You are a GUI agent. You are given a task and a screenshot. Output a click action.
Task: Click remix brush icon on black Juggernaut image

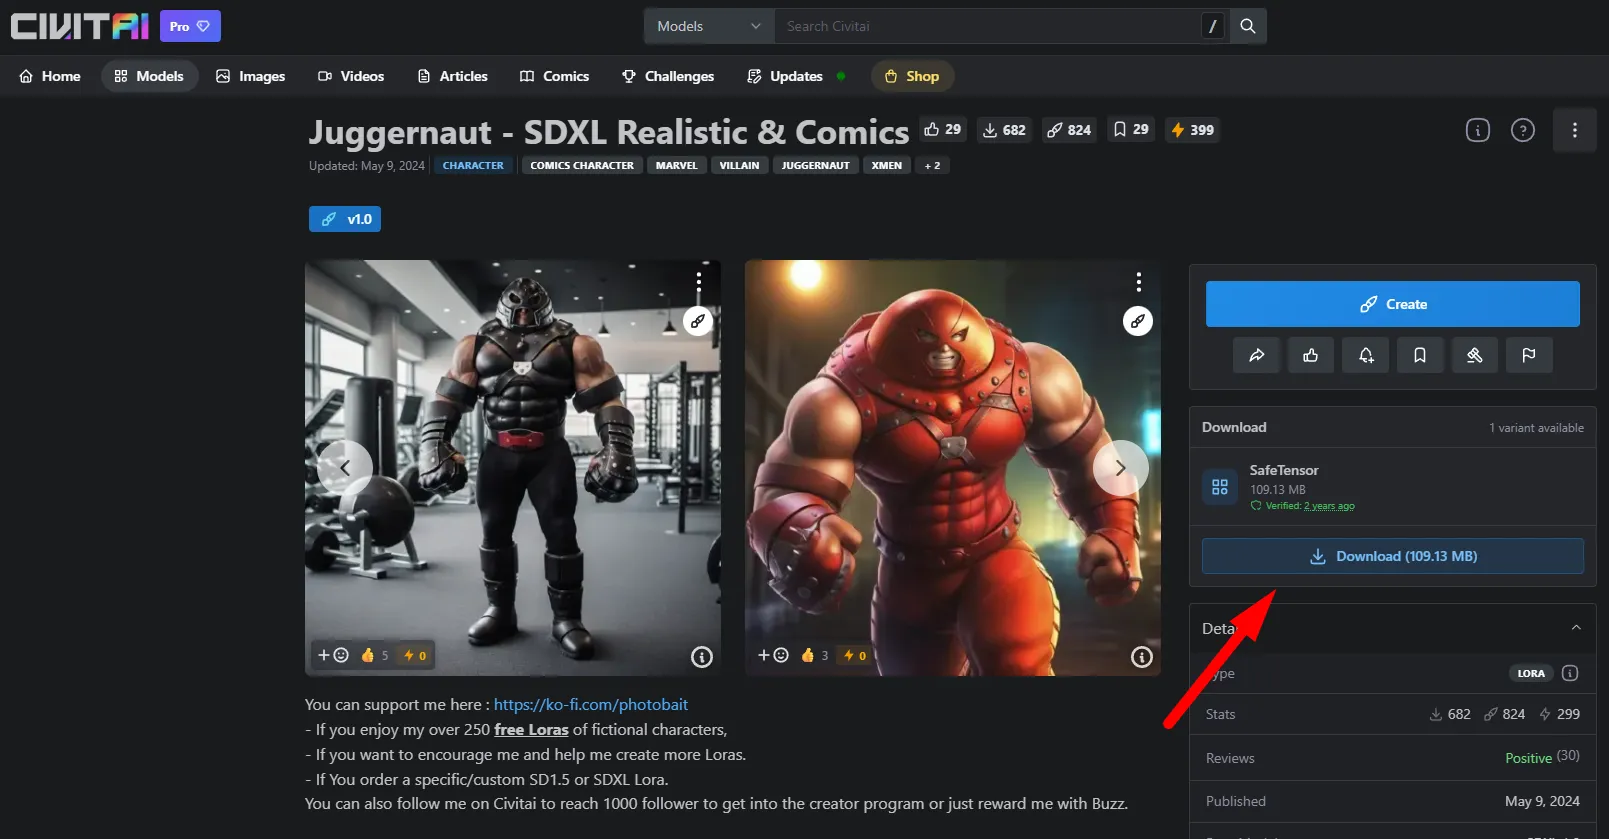(698, 321)
